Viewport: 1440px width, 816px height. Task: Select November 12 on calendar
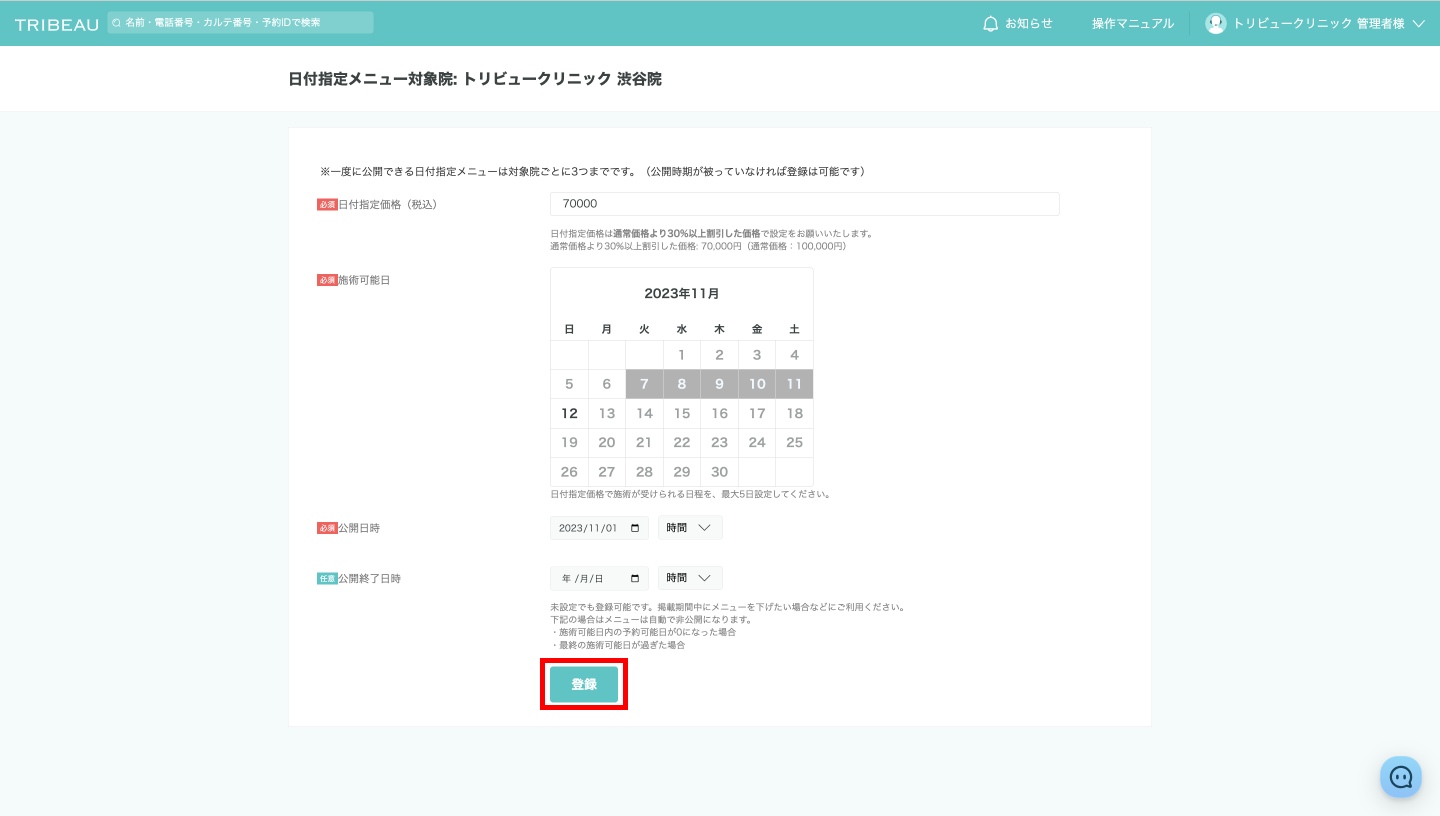click(x=569, y=413)
